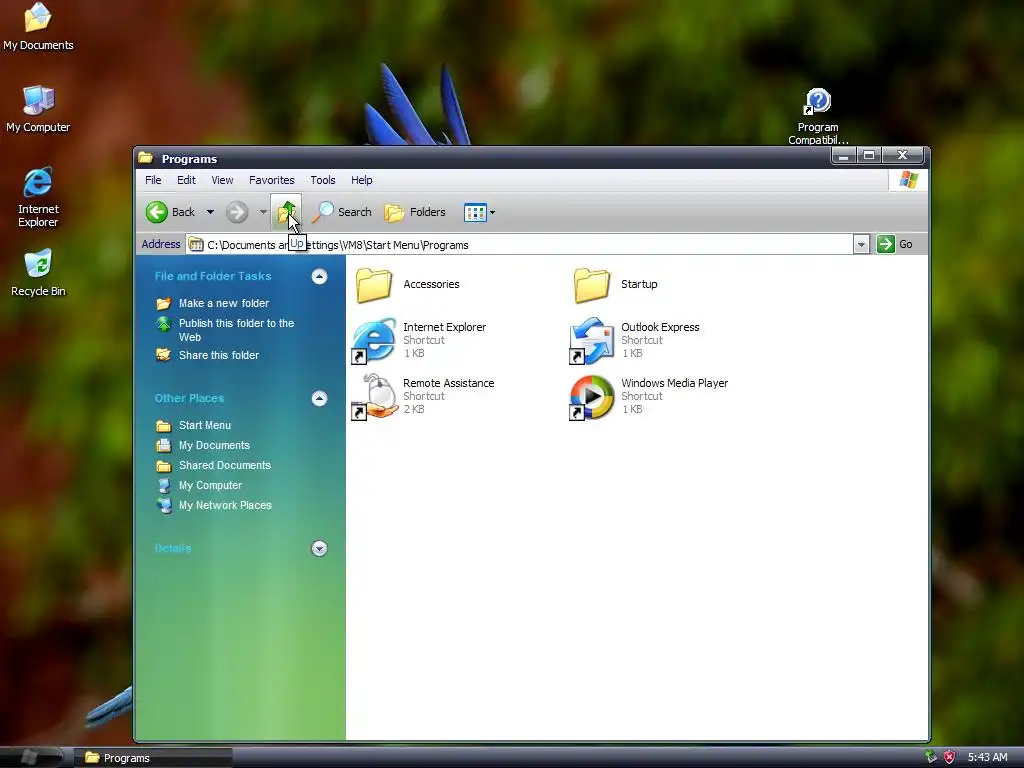Maximize the Programs window
The width and height of the screenshot is (1024, 768).
(x=869, y=155)
